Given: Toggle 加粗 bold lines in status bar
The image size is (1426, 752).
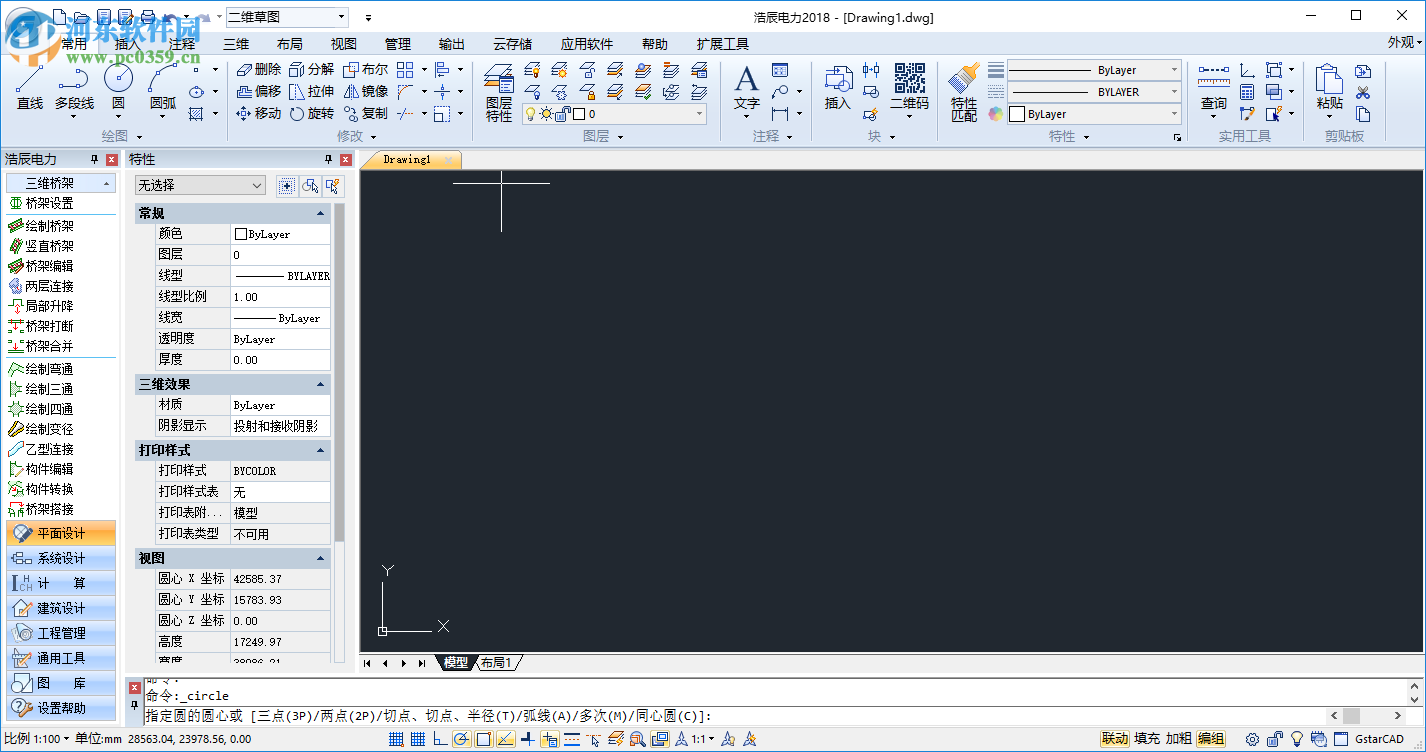Looking at the screenshot, I should (x=1179, y=739).
